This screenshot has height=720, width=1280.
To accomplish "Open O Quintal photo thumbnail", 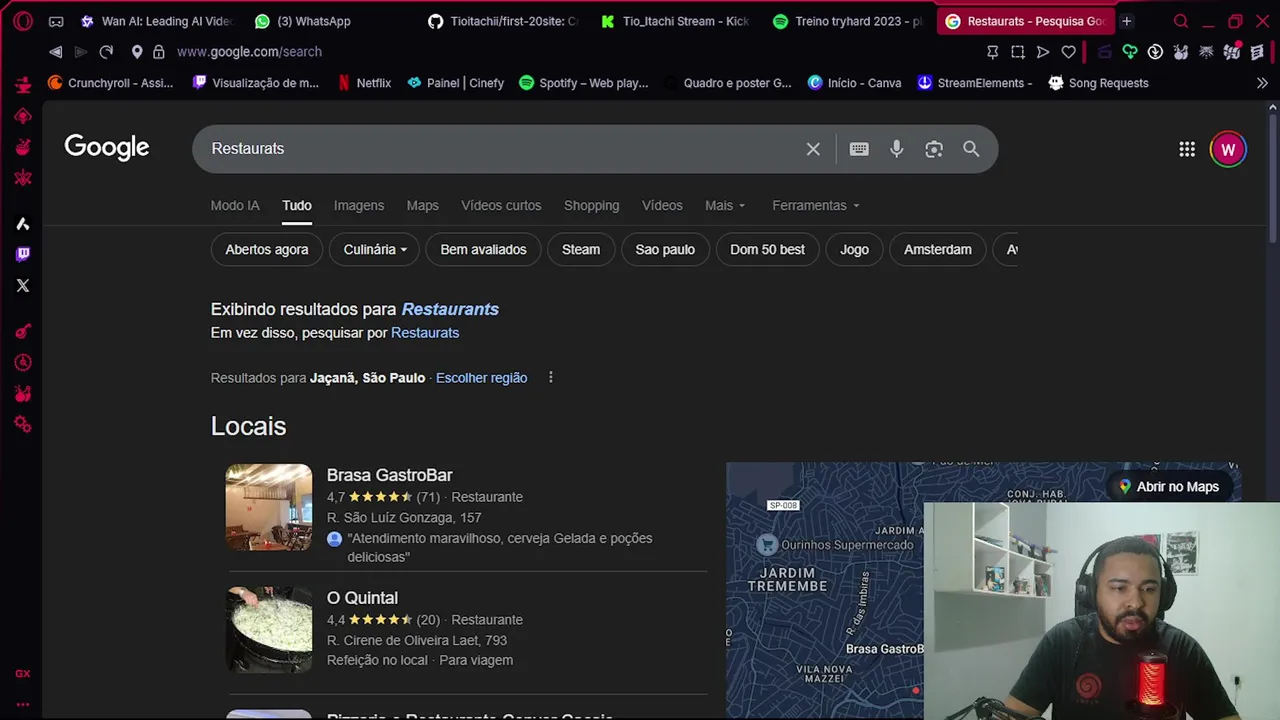I will click(x=269, y=630).
